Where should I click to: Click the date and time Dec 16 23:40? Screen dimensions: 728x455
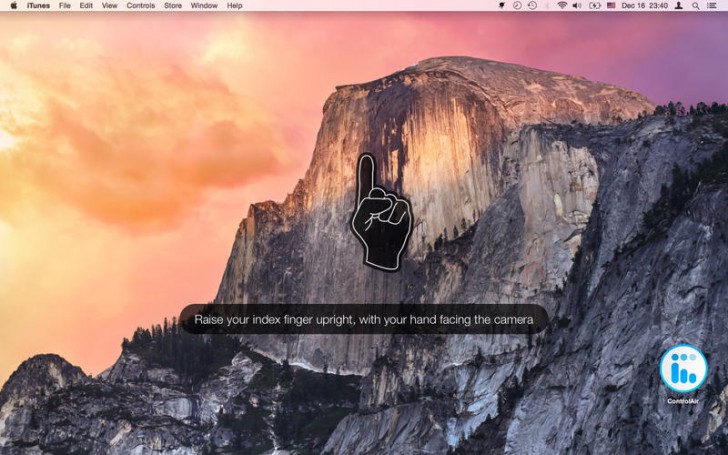(x=644, y=6)
